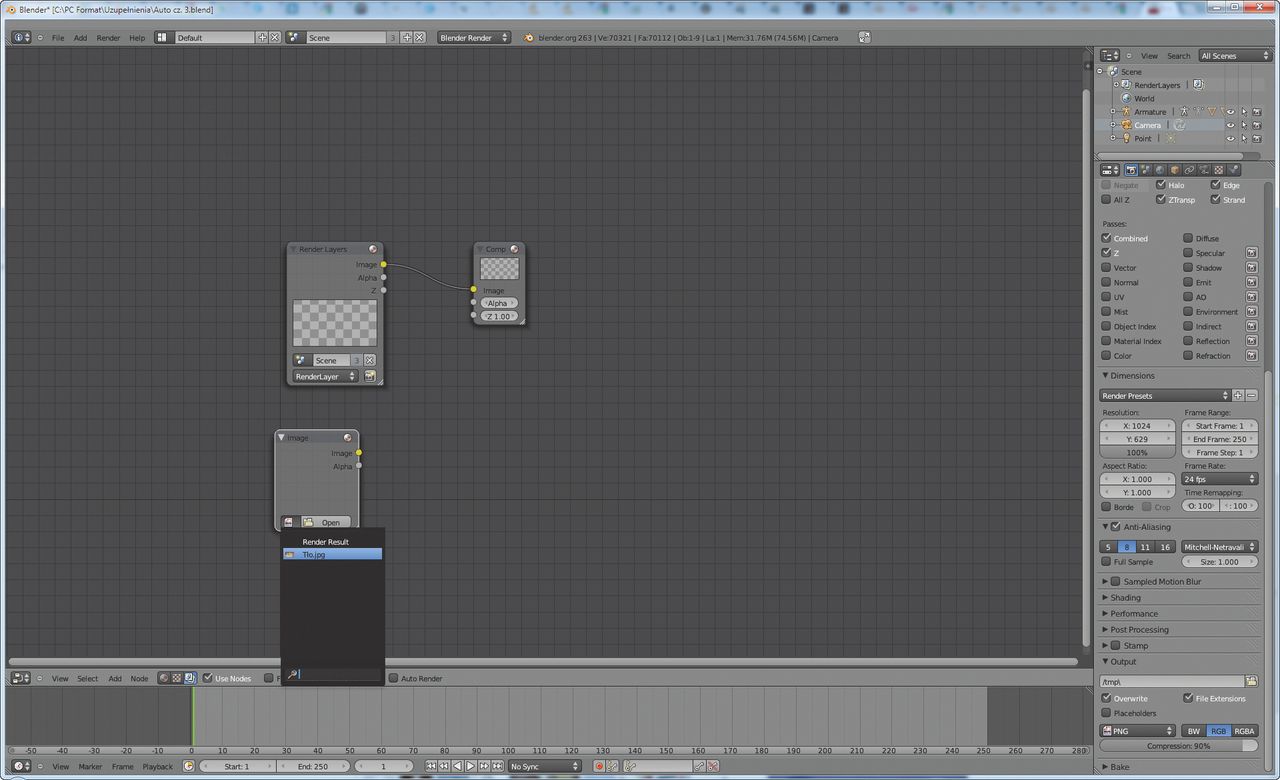The height and width of the screenshot is (780, 1280).
Task: Open the Marker menu in timeline
Action: [x=90, y=767]
